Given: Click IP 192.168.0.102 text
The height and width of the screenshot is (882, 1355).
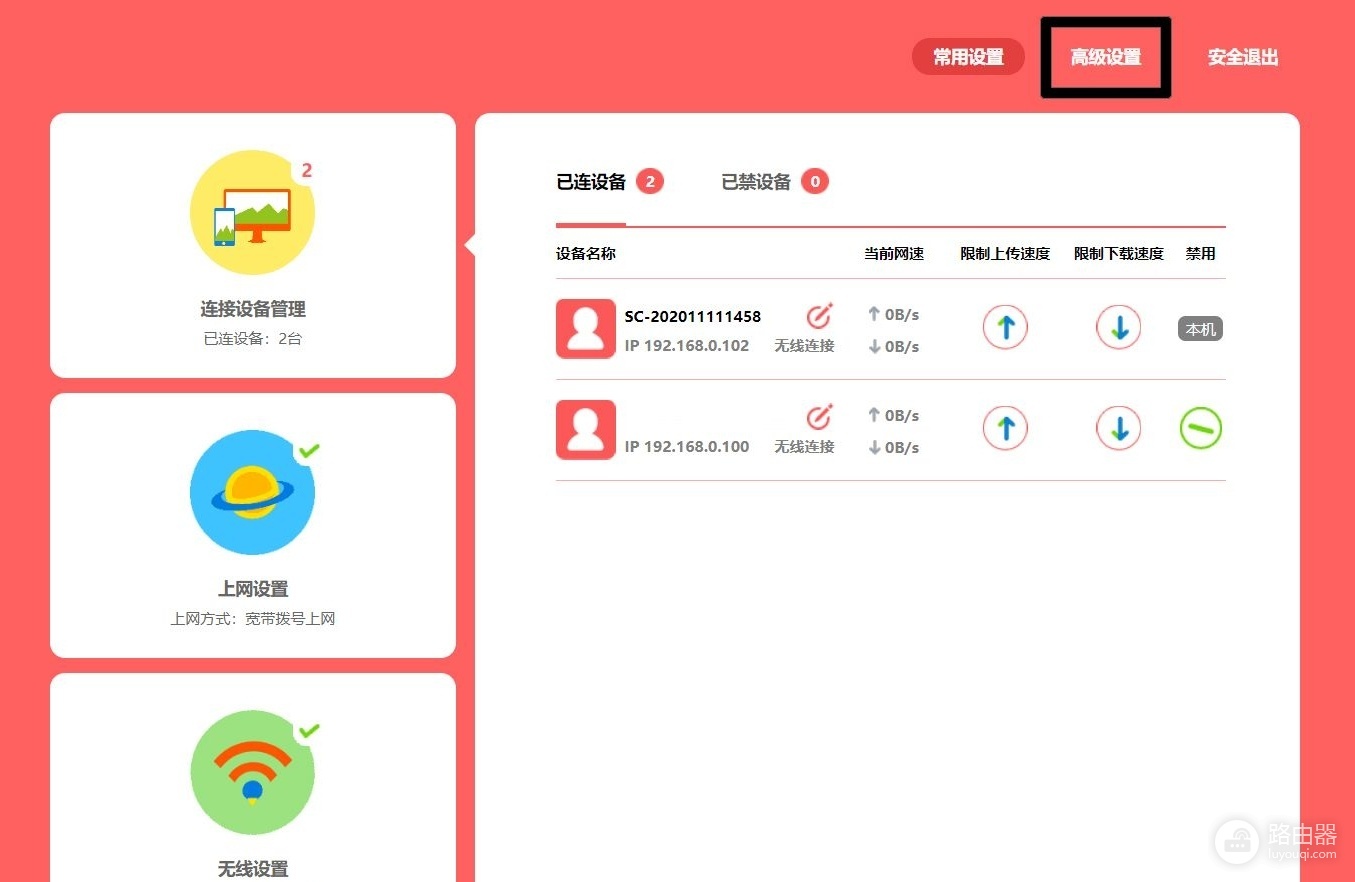Looking at the screenshot, I should (687, 346).
